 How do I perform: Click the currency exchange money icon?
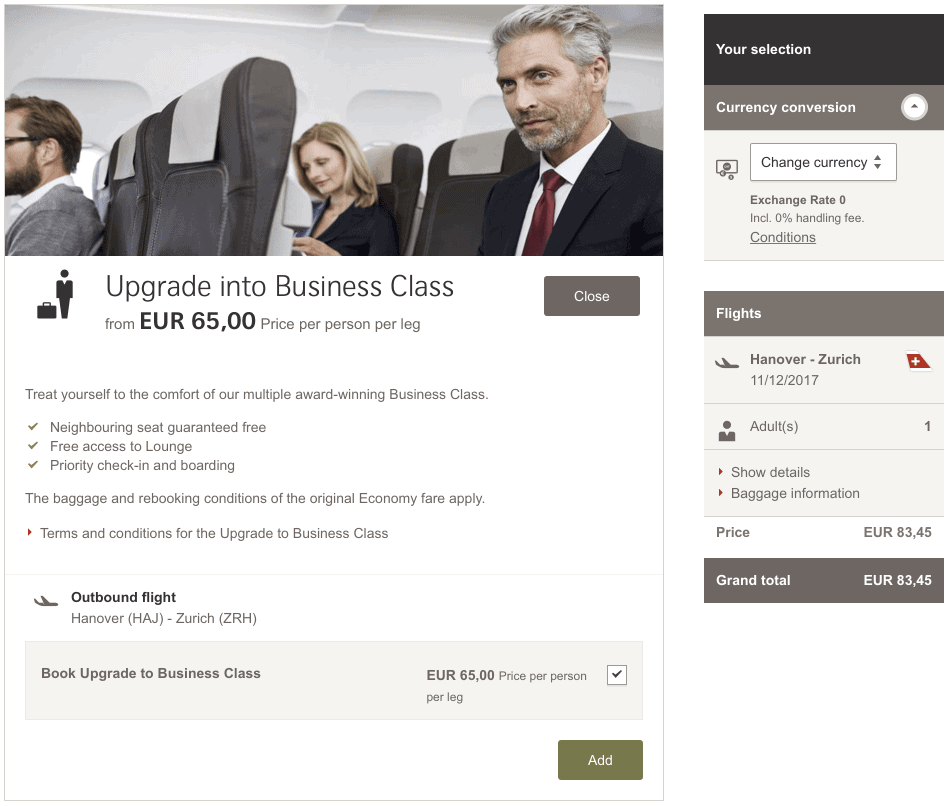[x=727, y=169]
